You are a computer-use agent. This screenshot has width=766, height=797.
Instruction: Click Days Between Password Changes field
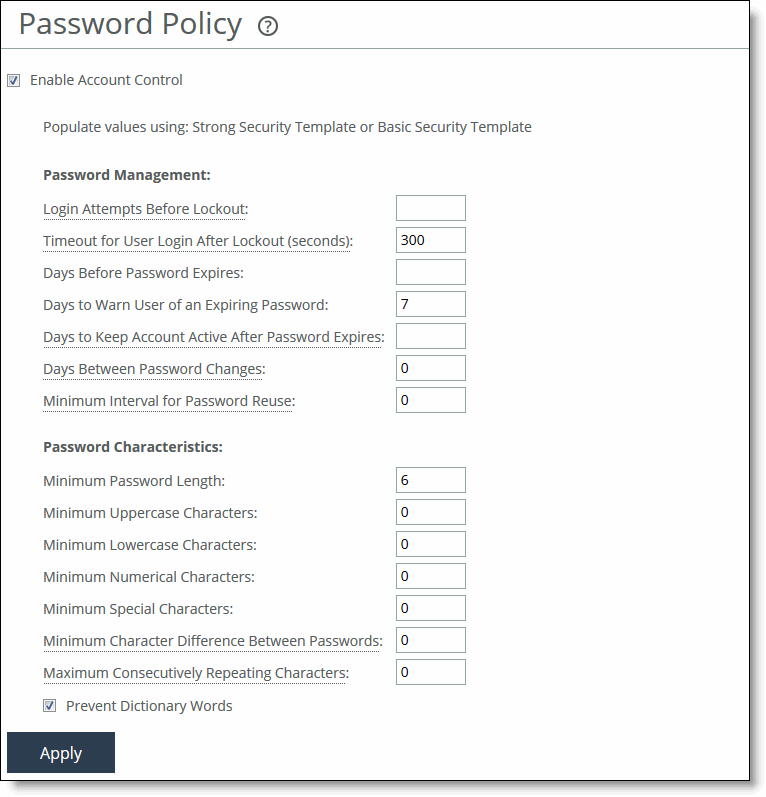(430, 368)
